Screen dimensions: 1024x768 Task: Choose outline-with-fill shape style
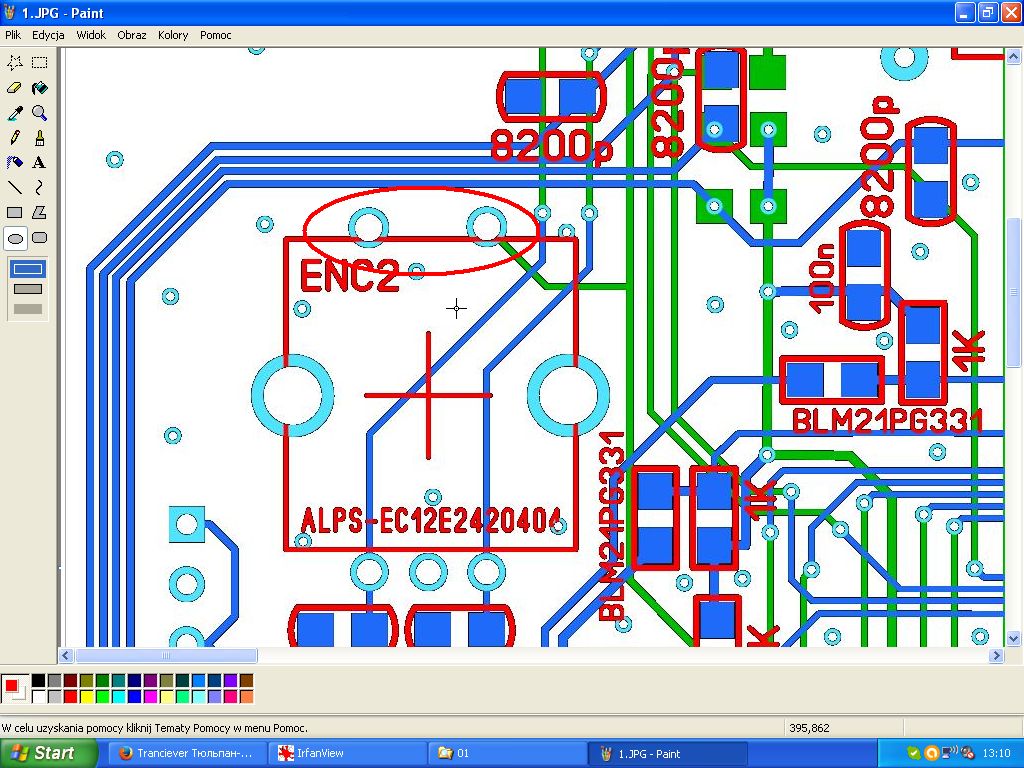tap(28, 289)
